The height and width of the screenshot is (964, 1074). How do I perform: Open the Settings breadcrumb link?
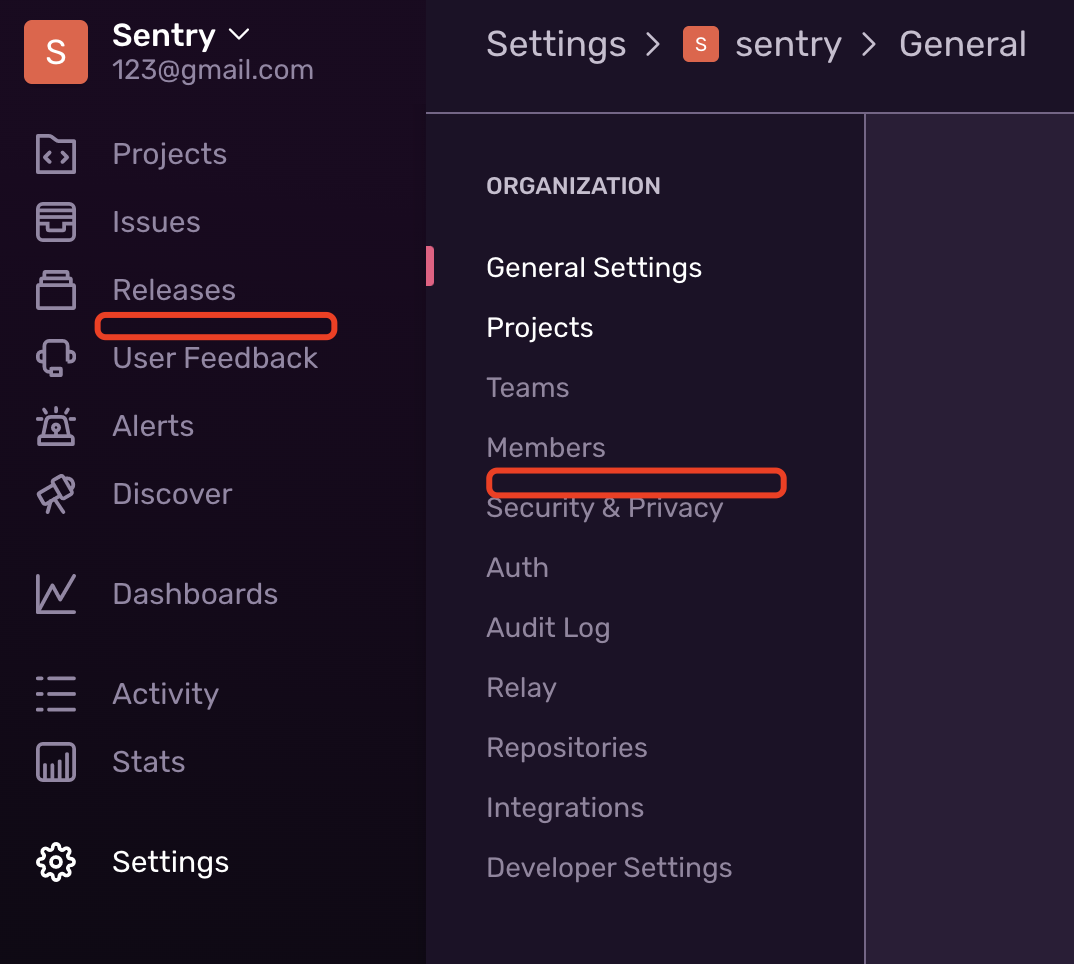556,44
